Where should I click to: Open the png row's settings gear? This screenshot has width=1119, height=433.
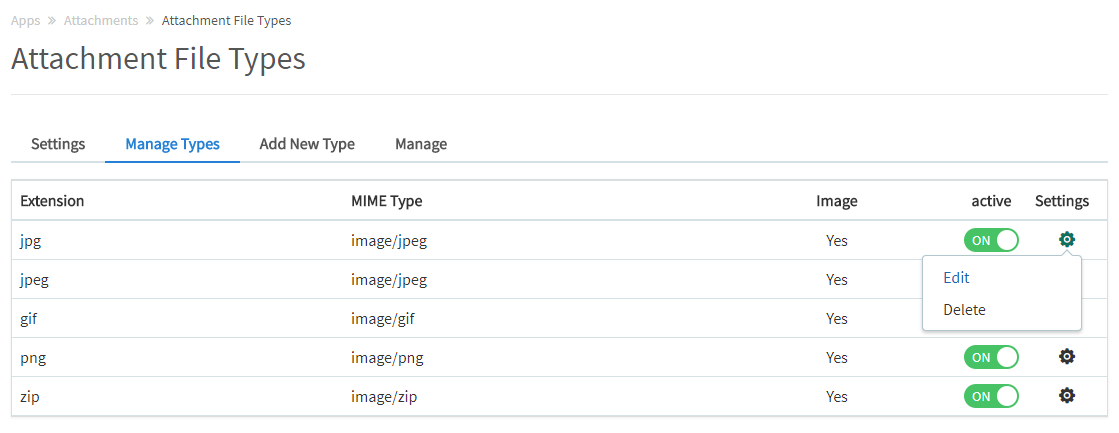[x=1067, y=357]
